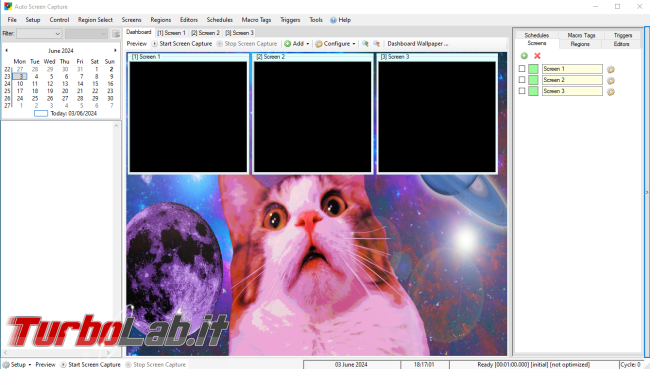
Task: Expand the Filter type dropdown
Action: (x=39, y=34)
